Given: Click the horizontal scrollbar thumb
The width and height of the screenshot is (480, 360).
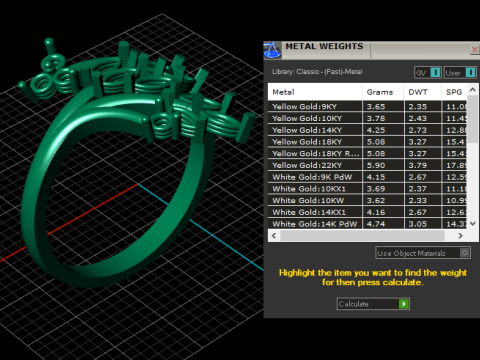Looking at the screenshot, I should click(x=362, y=236).
